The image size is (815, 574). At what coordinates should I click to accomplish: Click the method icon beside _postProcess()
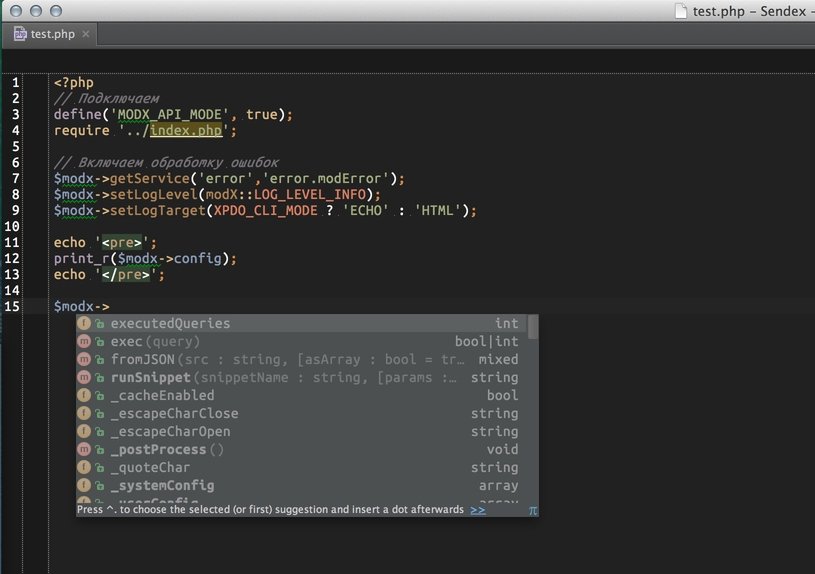tap(85, 450)
